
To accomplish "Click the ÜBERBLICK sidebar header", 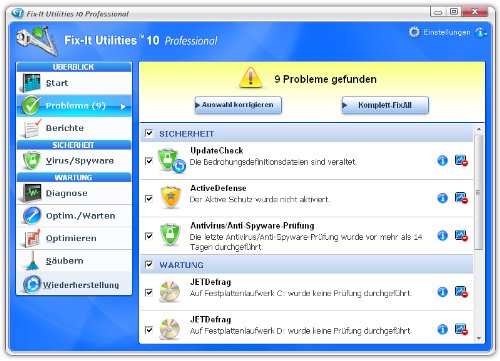I will pyautogui.click(x=74, y=67).
